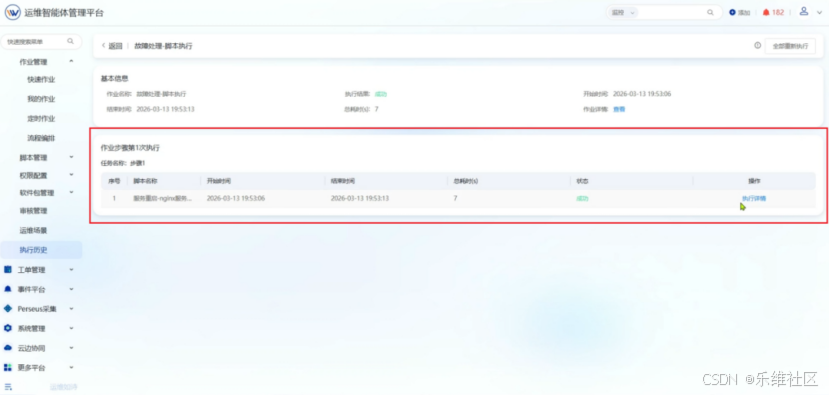Open 执行详情 for the nginx script row
The height and width of the screenshot is (395, 830).
[x=754, y=199]
